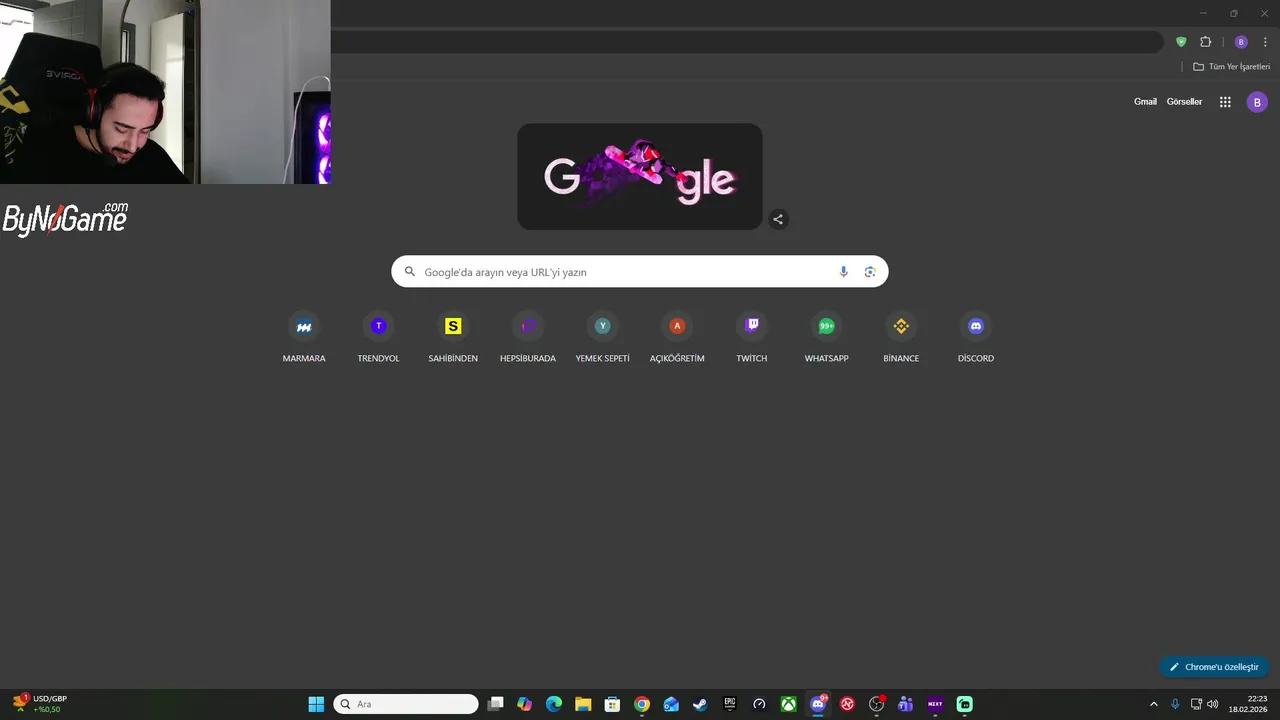Open File Explorer from the taskbar
The width and height of the screenshot is (1280, 720).
(x=583, y=704)
